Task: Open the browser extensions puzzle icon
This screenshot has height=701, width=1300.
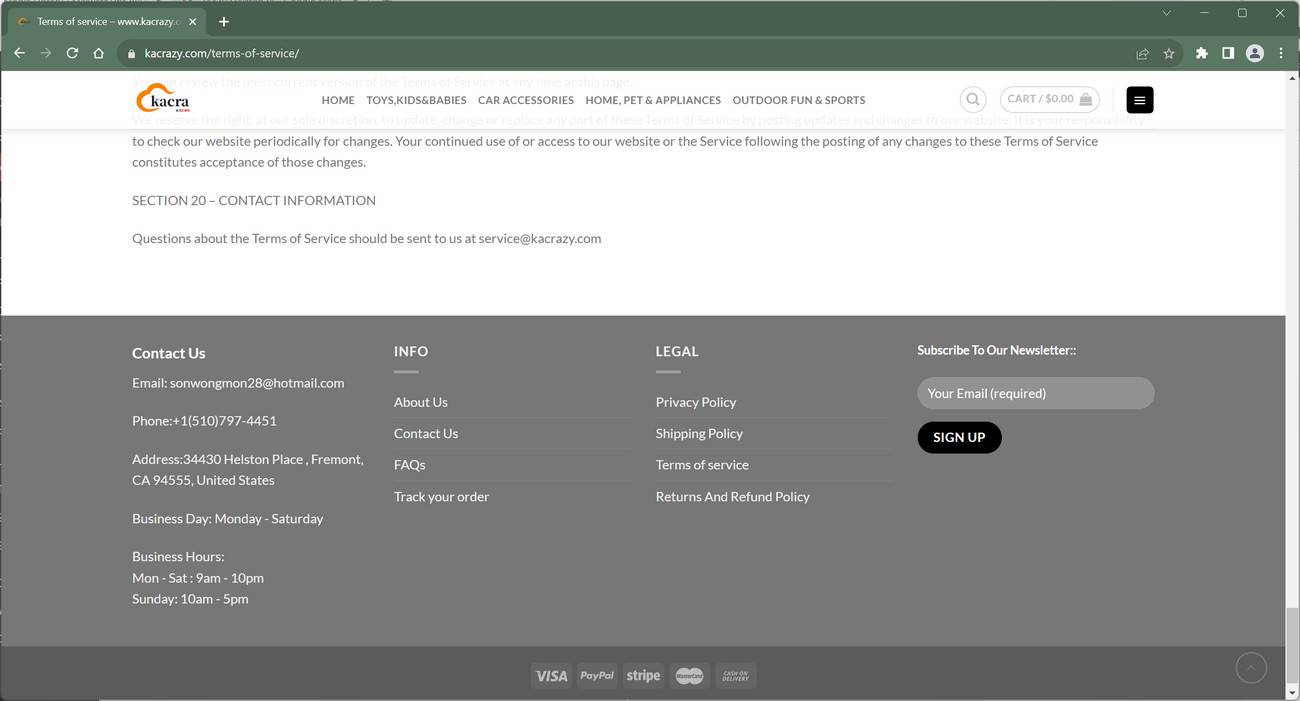Action: (x=1201, y=53)
